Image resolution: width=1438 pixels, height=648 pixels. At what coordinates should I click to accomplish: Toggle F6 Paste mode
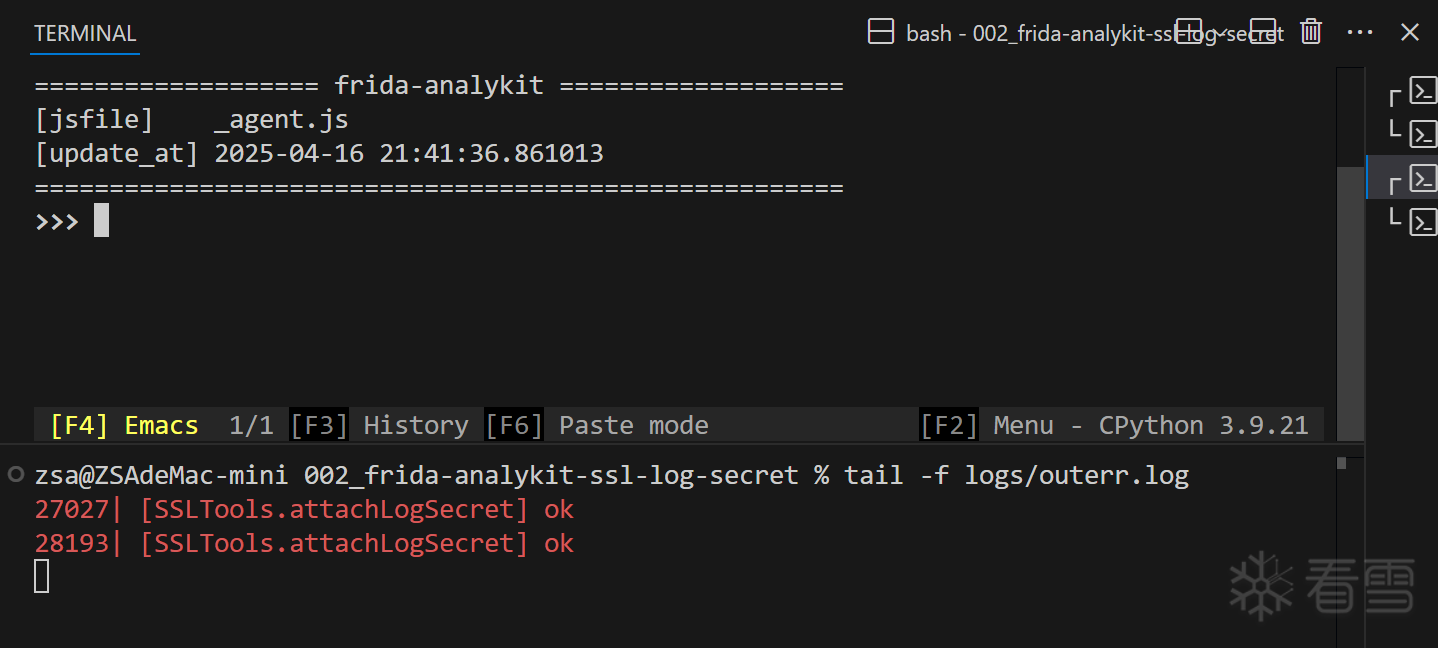597,425
